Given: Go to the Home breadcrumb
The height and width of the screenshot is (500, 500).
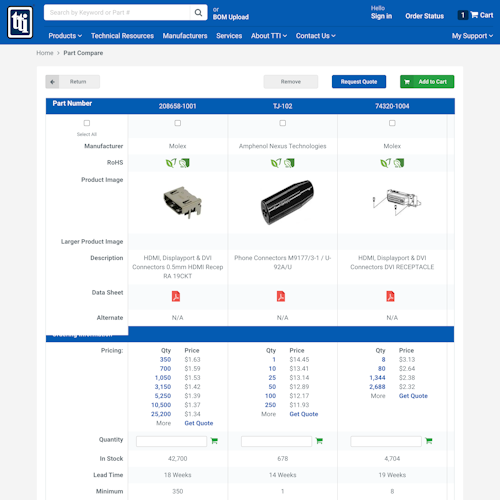Looking at the screenshot, I should 45,53.
